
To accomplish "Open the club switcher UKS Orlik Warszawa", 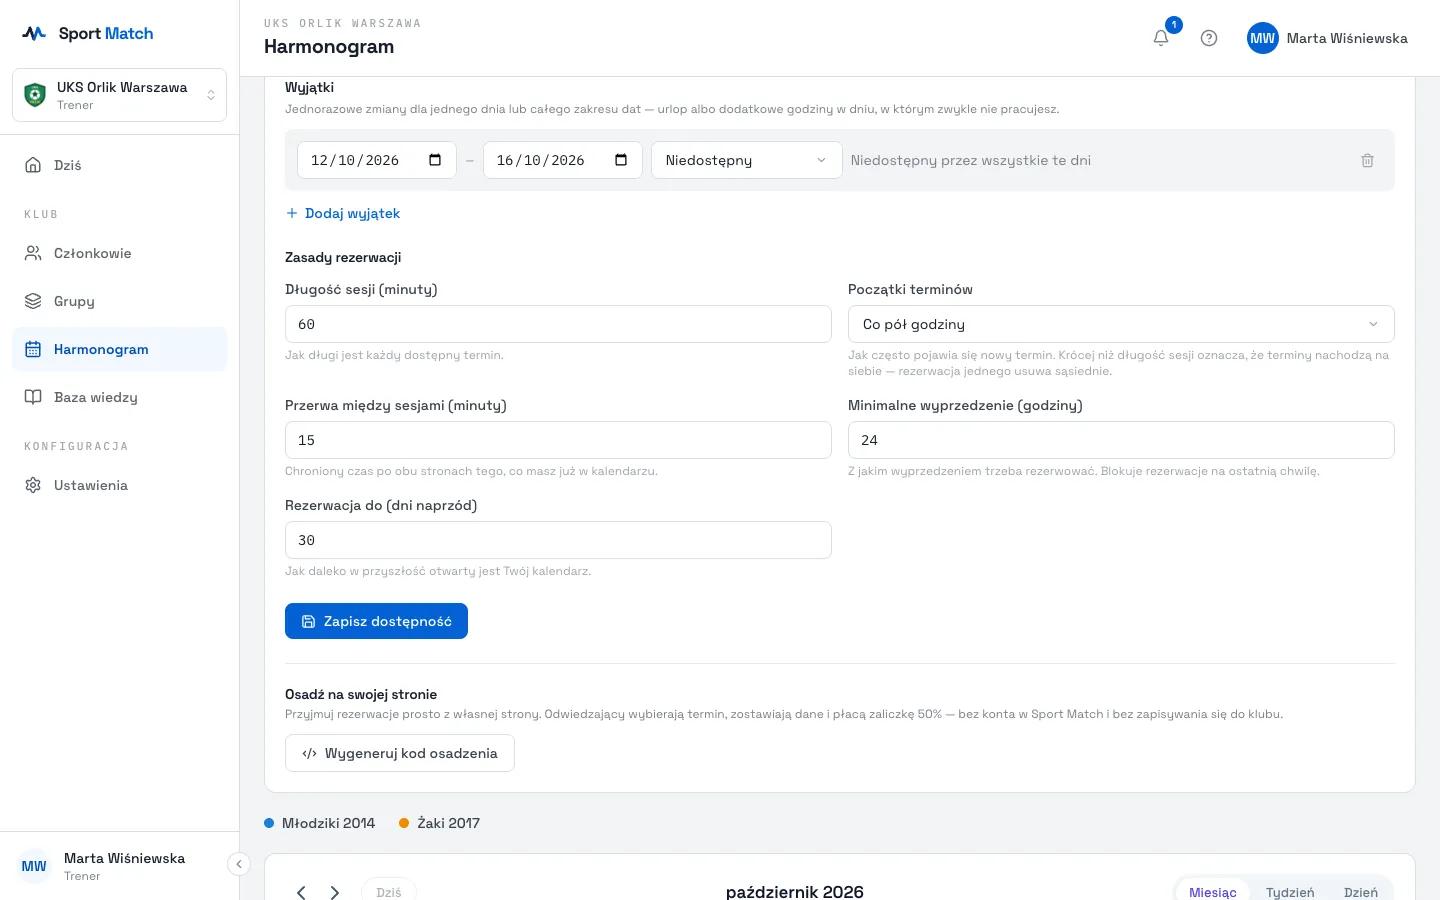I will pos(119,95).
